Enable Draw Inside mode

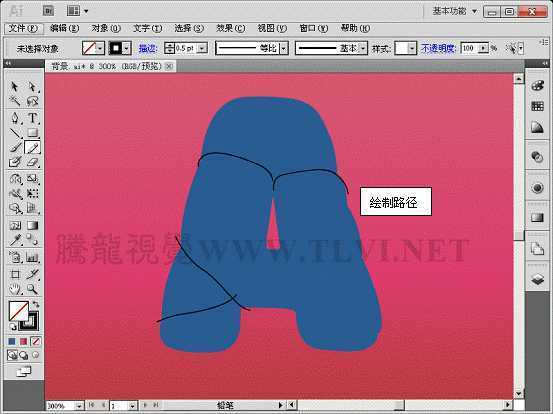(35, 355)
